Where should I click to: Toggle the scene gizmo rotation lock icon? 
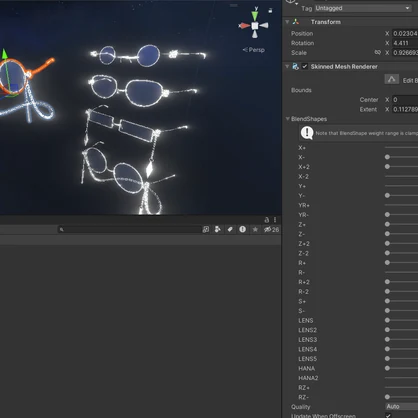tap(270, 11)
